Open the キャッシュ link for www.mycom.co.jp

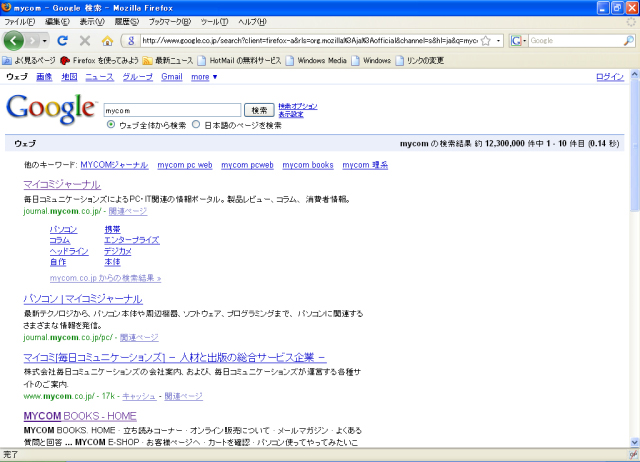pyautogui.click(x=139, y=396)
